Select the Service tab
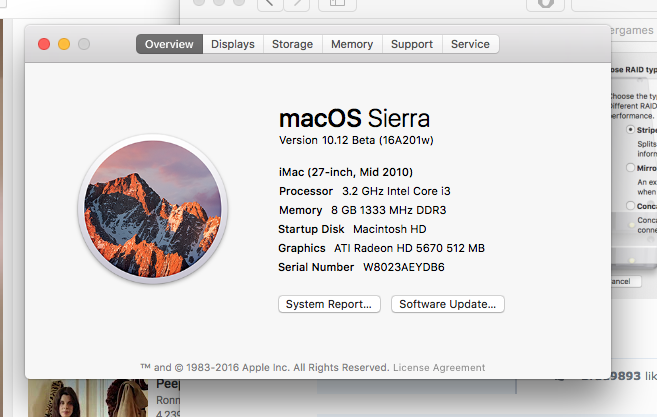The width and height of the screenshot is (657, 417). pyautogui.click(x=471, y=44)
